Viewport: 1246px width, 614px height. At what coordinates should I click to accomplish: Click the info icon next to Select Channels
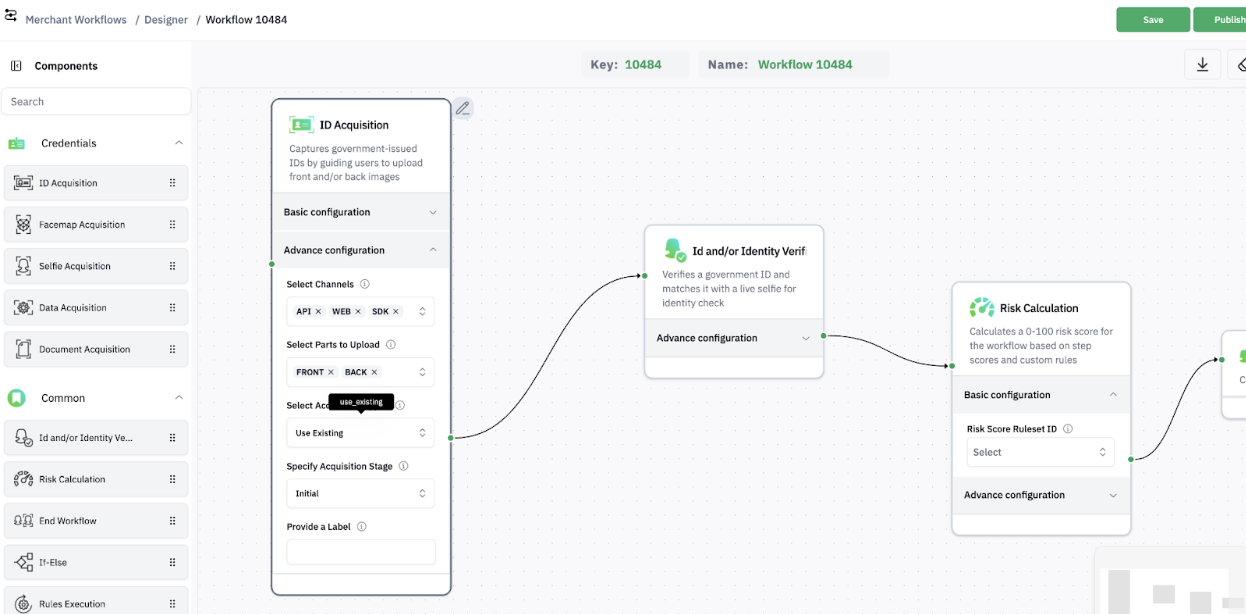tap(365, 284)
